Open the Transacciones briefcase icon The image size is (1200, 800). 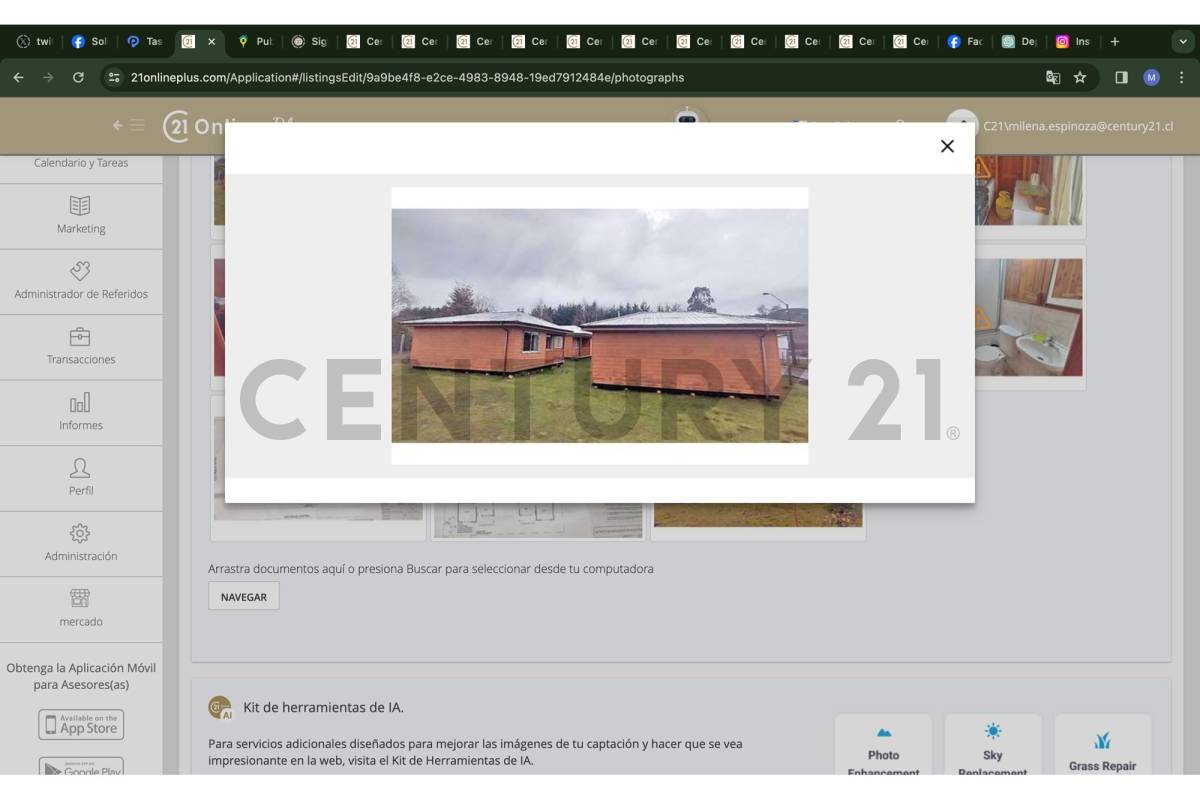pos(80,336)
